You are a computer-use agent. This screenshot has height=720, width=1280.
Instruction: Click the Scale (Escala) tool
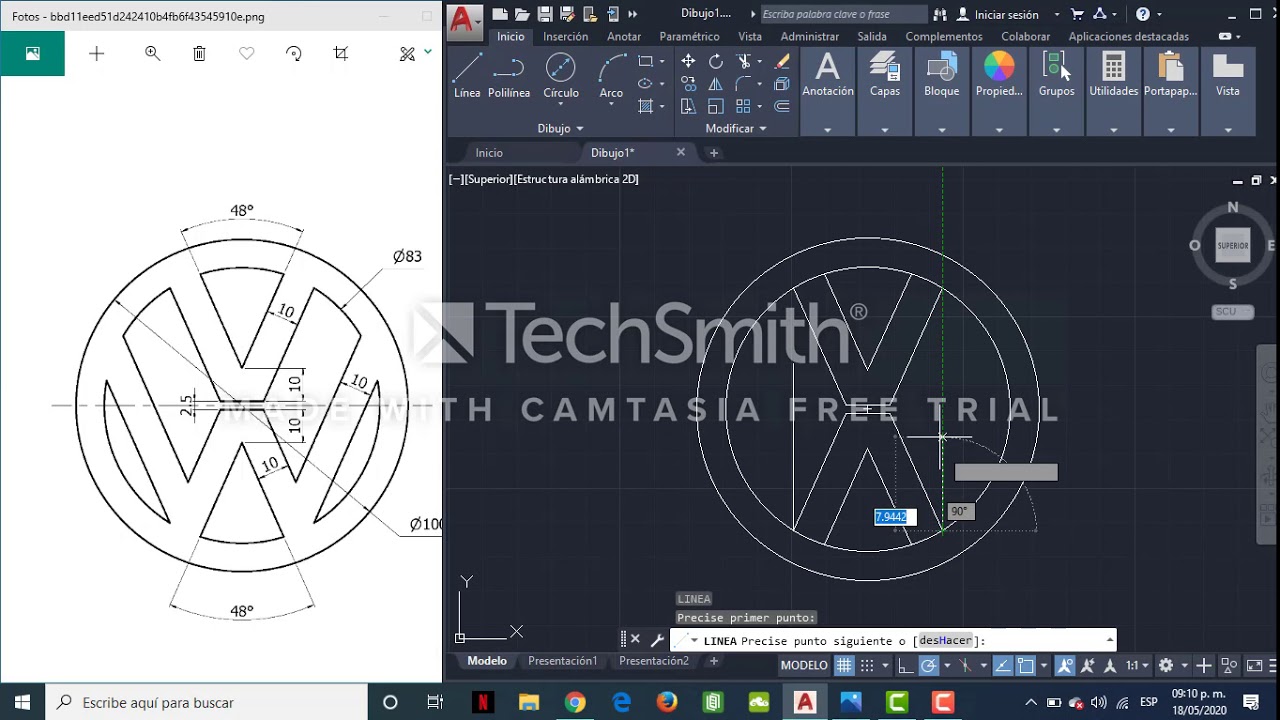click(x=716, y=106)
